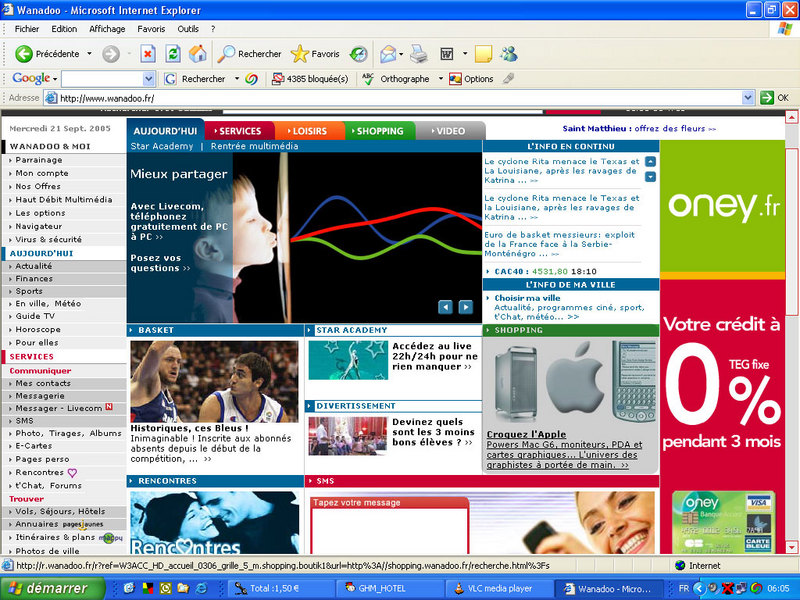Click the page scrollbar down arrow
This screenshot has width=800, height=600.
tap(792, 547)
